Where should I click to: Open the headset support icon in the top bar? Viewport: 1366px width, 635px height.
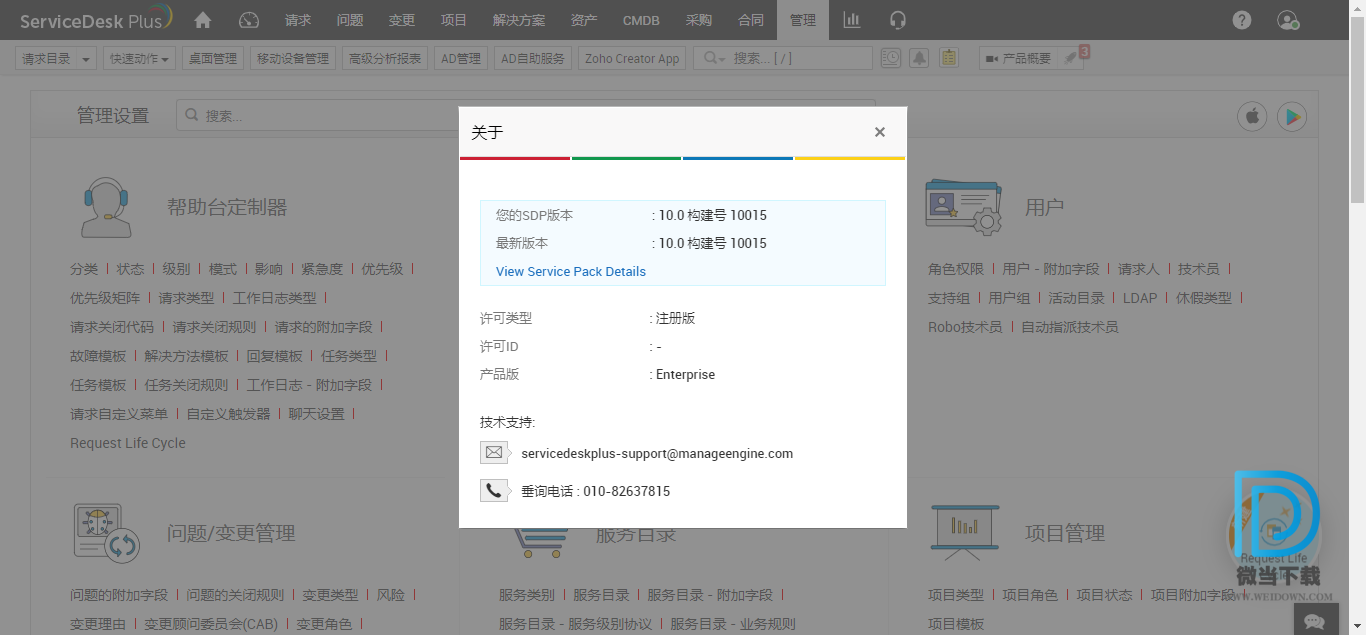(898, 20)
